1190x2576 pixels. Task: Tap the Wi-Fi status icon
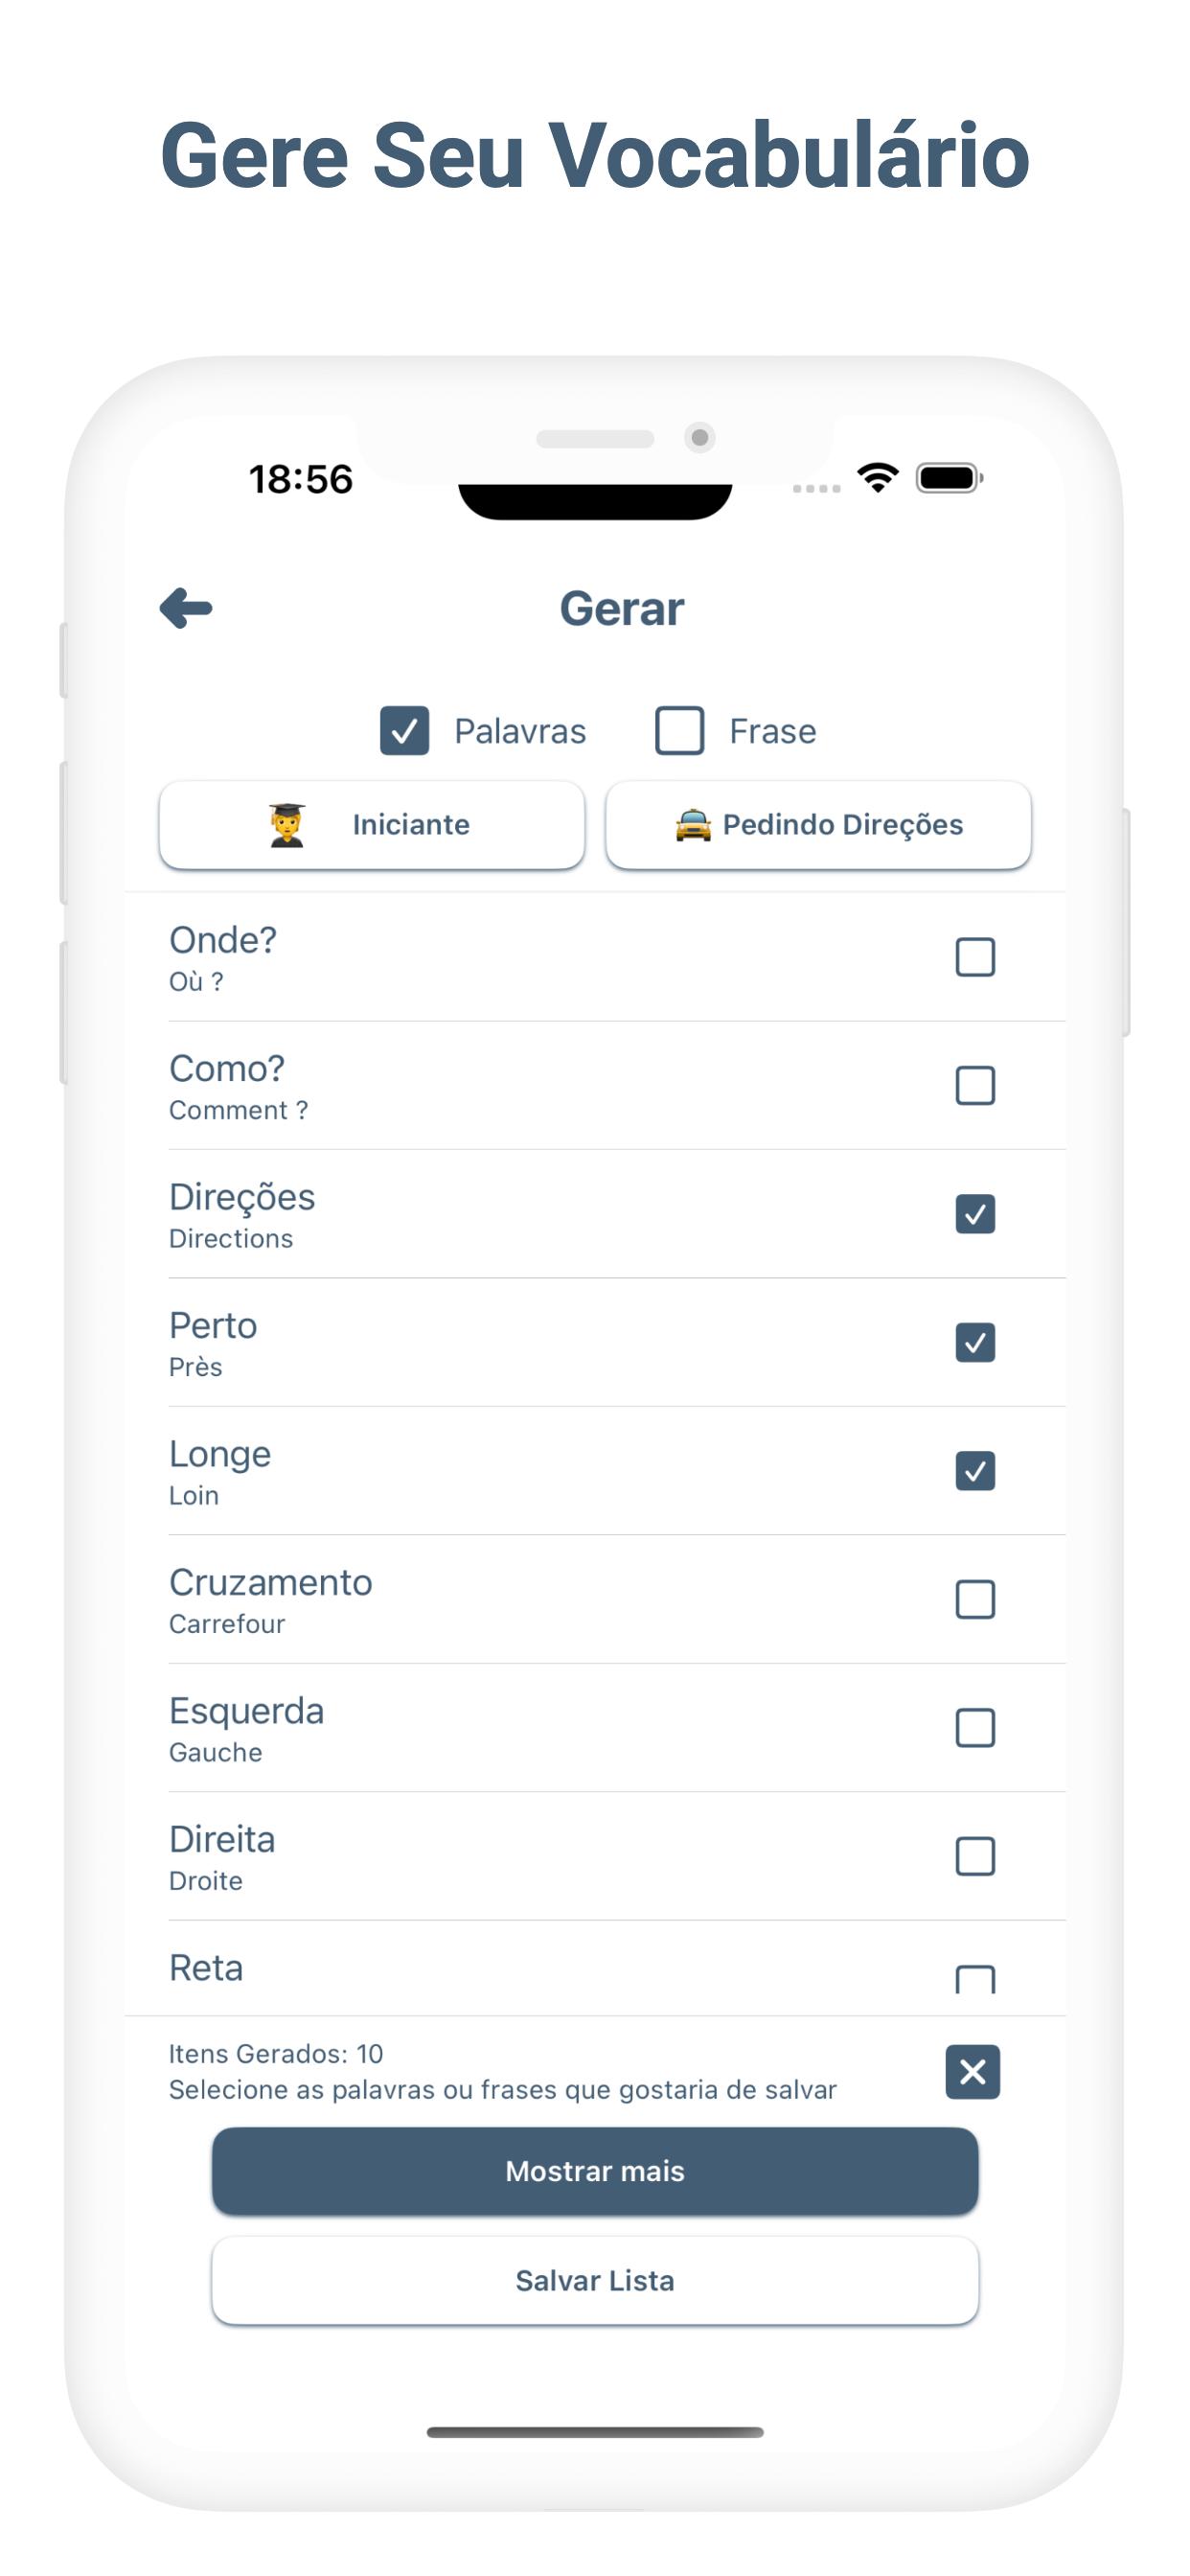877,478
